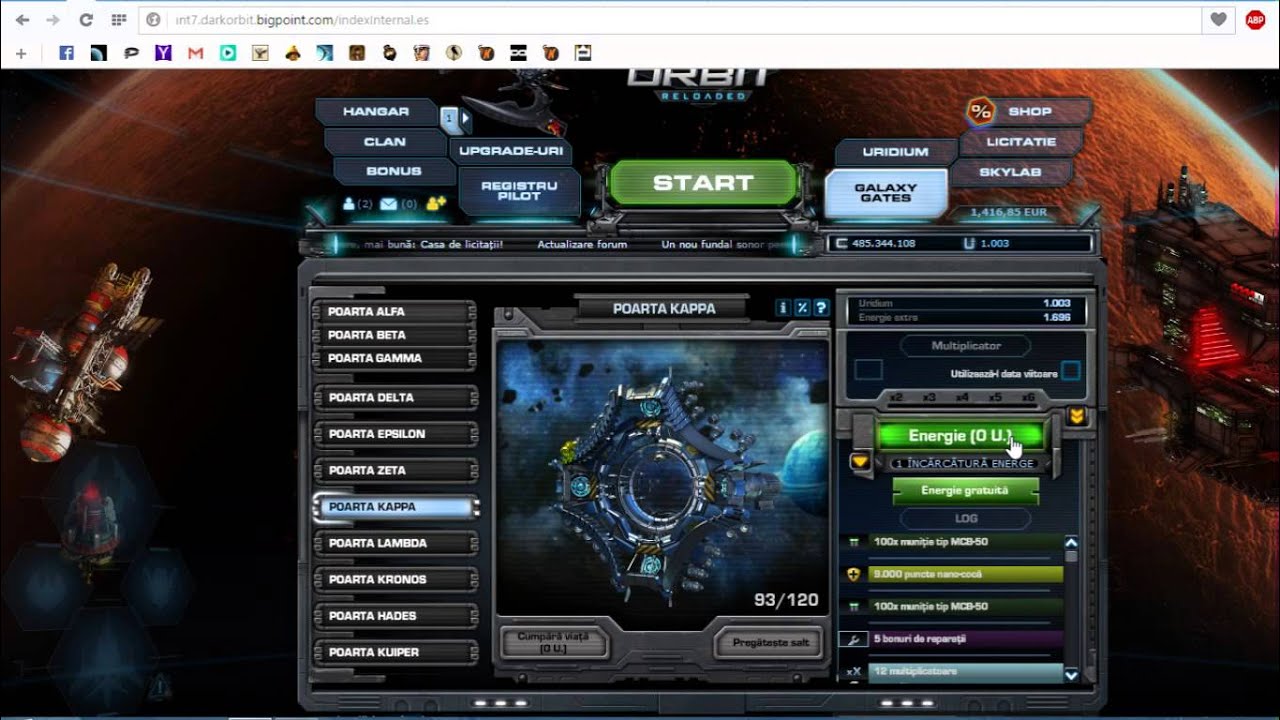Open the SKYLAB page
Screen dimensions: 1280x720
click(1010, 172)
